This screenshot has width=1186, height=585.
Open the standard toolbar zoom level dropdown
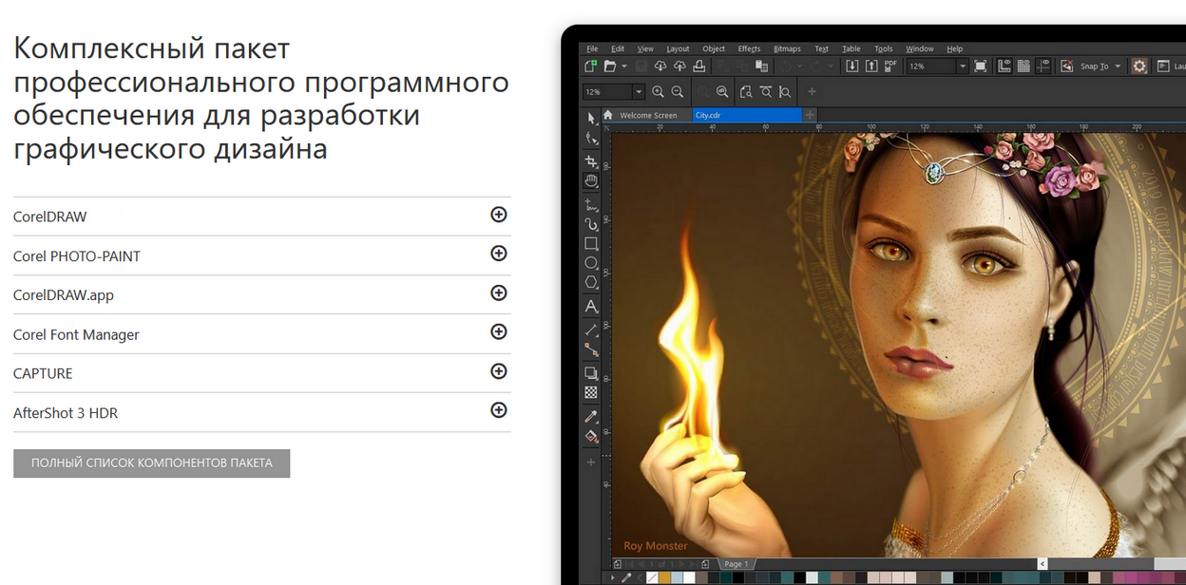pyautogui.click(x=963, y=66)
